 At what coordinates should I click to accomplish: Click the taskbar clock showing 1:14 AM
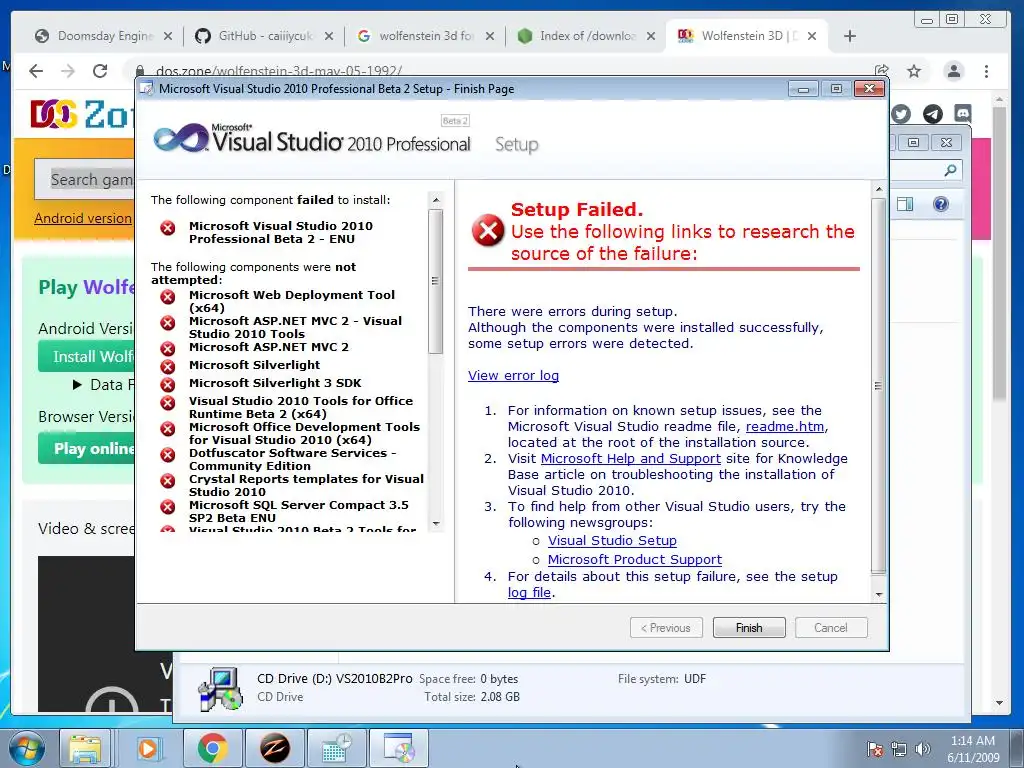point(972,749)
